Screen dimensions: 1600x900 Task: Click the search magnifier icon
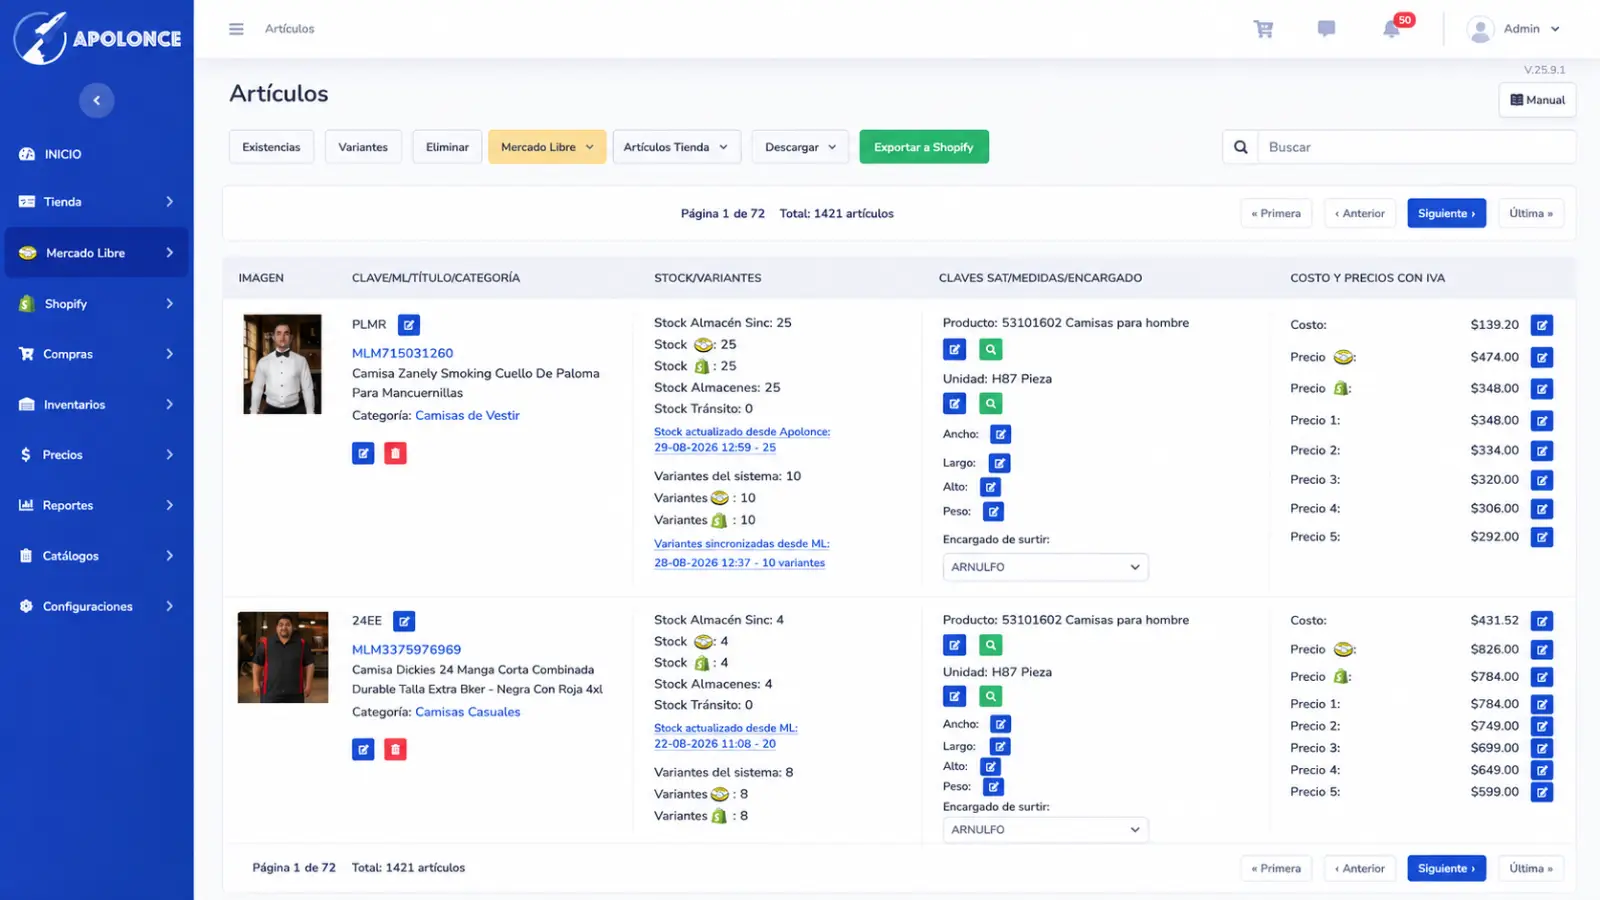click(x=1240, y=147)
